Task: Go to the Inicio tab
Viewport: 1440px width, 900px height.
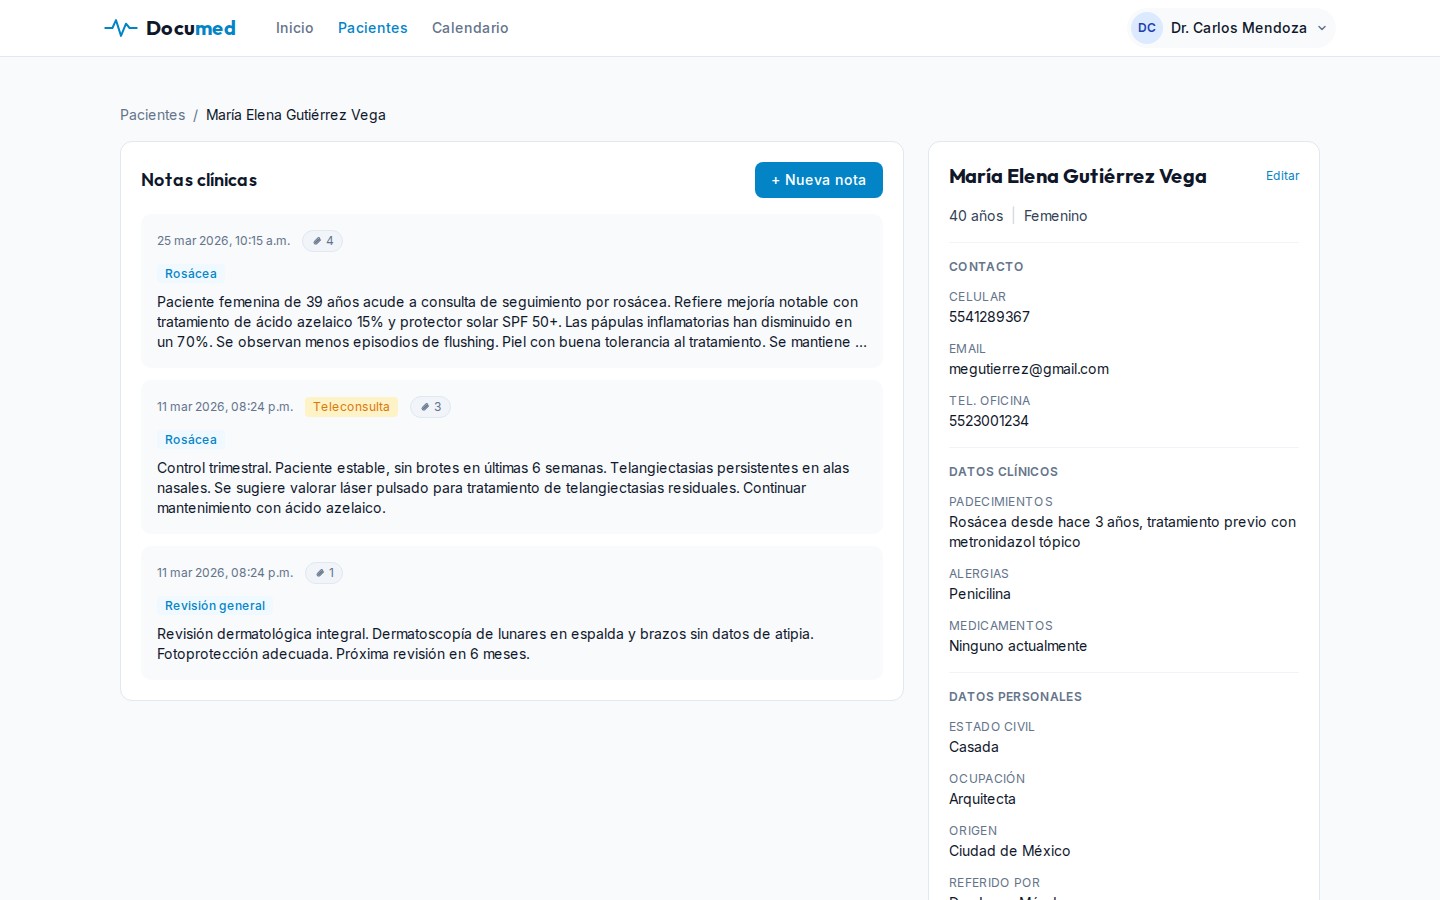Action: point(294,28)
